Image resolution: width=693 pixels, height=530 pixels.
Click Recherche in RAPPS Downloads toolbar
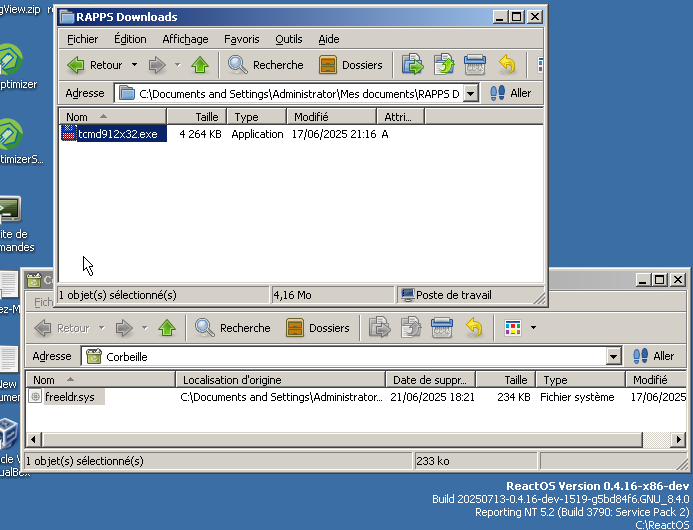(x=266, y=65)
